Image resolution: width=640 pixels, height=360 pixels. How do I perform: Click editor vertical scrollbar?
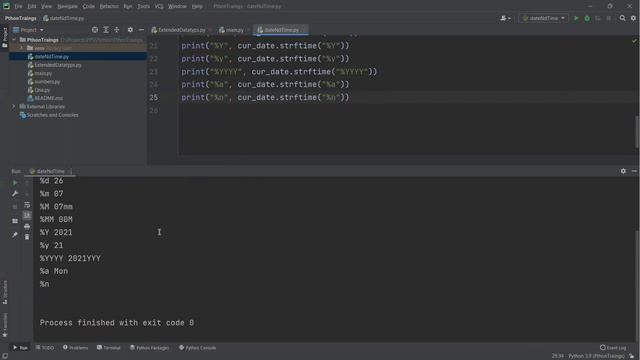[x=637, y=131]
